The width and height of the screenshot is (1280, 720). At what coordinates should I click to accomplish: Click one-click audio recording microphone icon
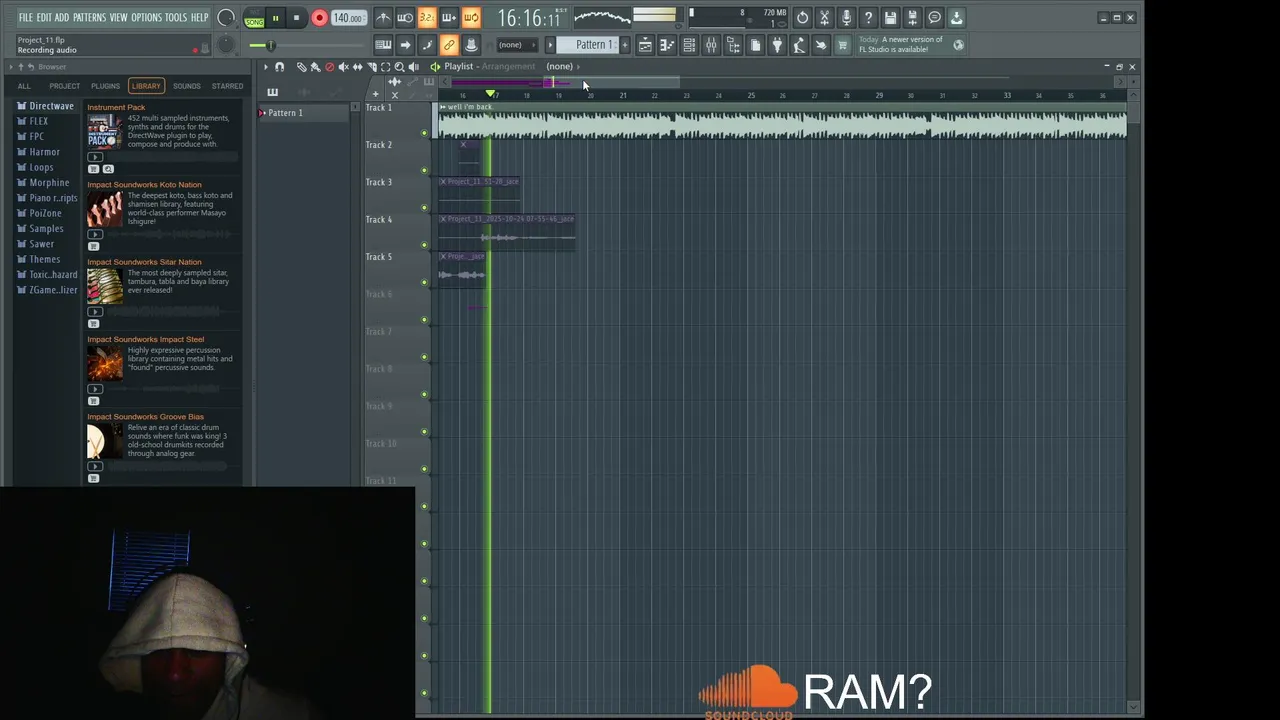[x=846, y=17]
